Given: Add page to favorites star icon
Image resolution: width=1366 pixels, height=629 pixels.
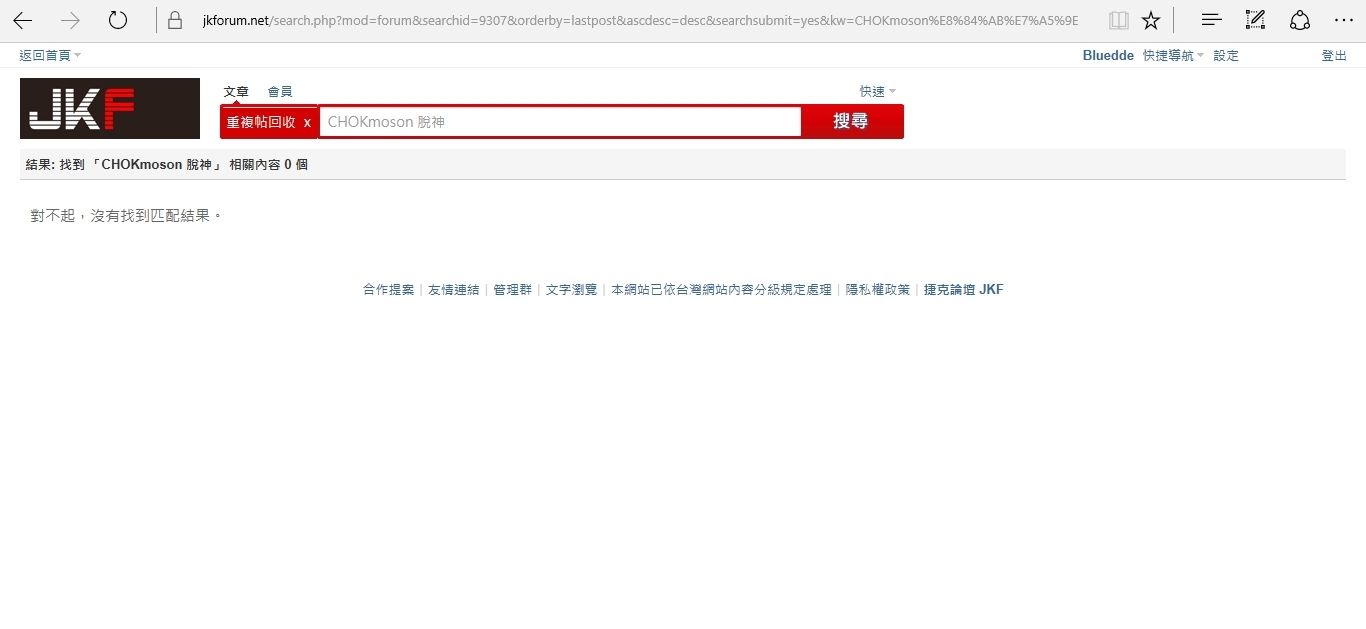Looking at the screenshot, I should (1151, 20).
